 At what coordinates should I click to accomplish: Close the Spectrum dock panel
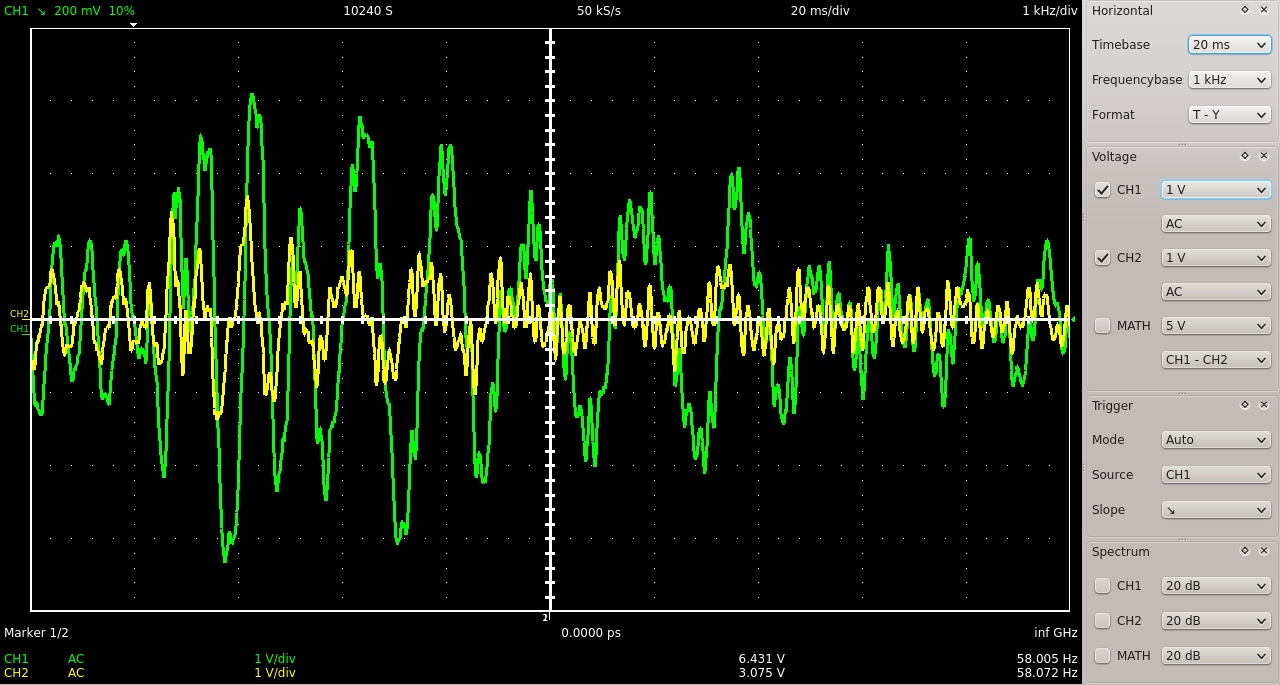pos(1264,551)
